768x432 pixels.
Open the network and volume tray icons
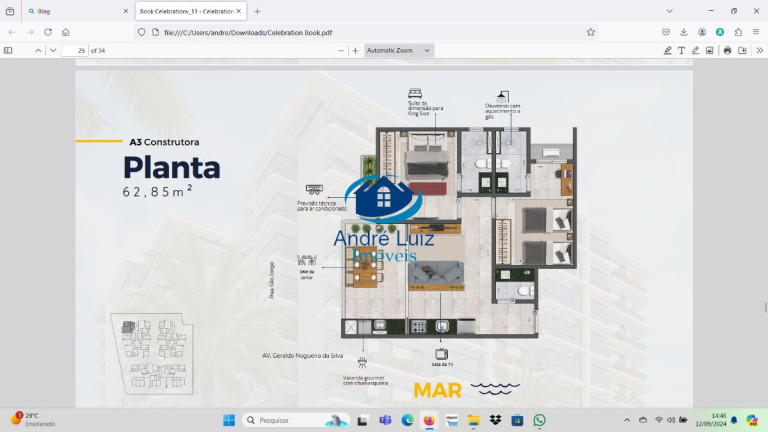click(671, 420)
